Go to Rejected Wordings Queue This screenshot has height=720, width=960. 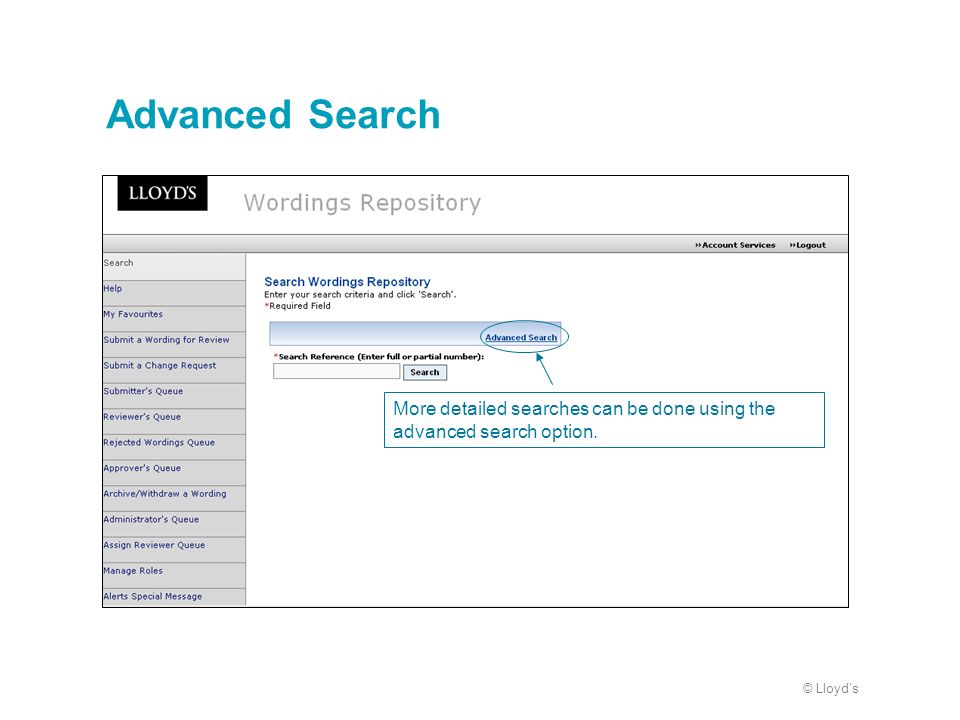pyautogui.click(x=174, y=448)
